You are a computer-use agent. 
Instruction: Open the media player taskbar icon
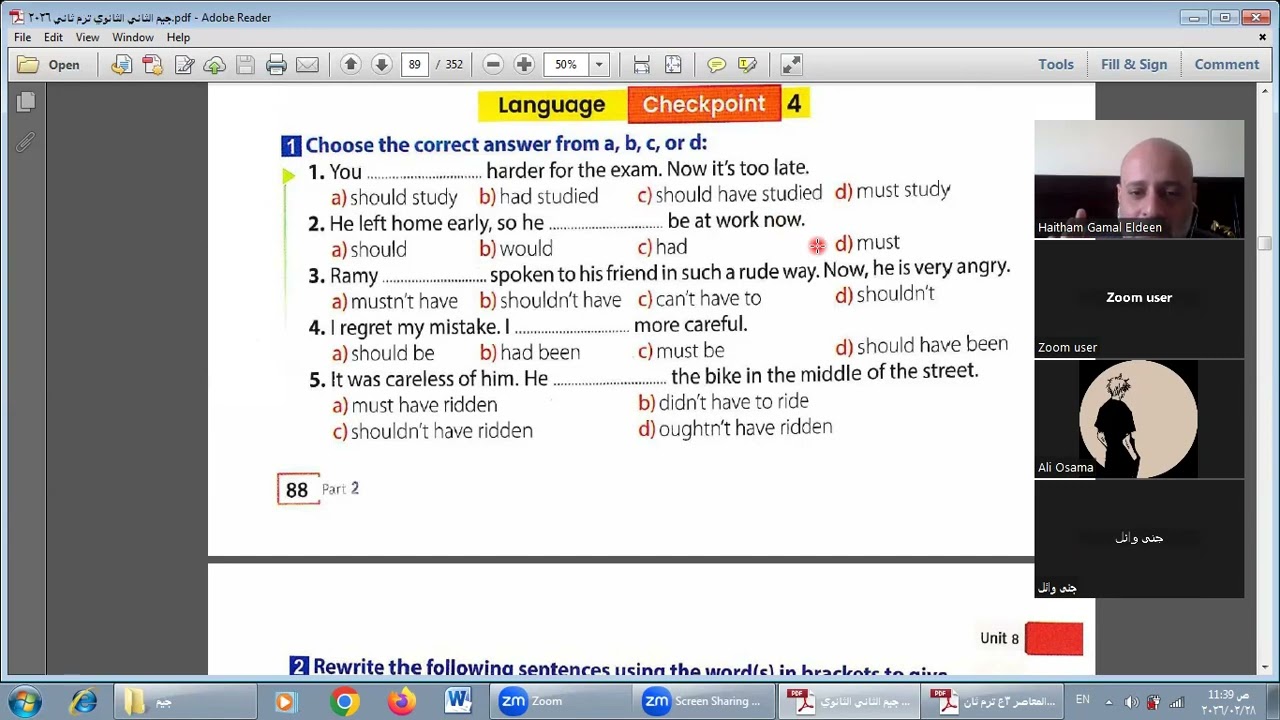coord(285,701)
